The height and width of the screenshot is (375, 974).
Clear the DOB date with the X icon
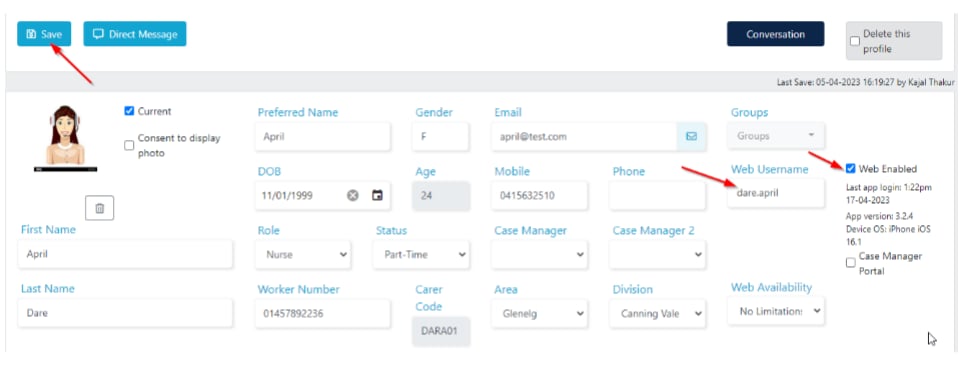(x=353, y=196)
